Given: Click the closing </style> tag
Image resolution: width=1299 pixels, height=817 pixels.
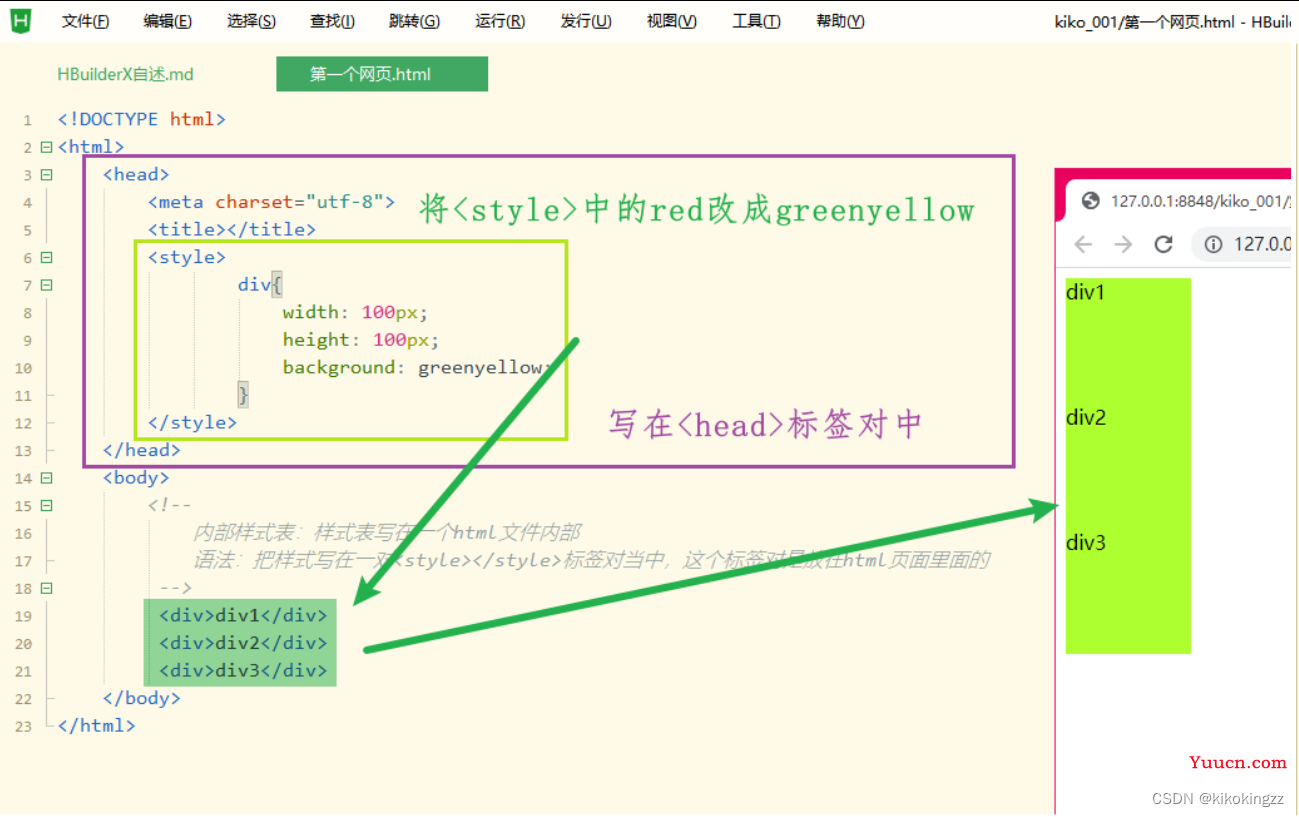Looking at the screenshot, I should coord(193,422).
